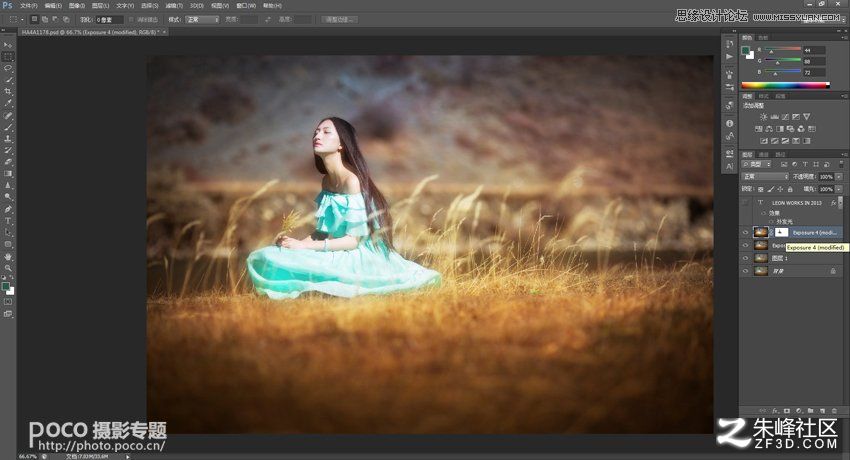Viewport: 850px width, 460px height.
Task: Click the 调整边缘 Refine Edge button
Action: click(x=339, y=20)
